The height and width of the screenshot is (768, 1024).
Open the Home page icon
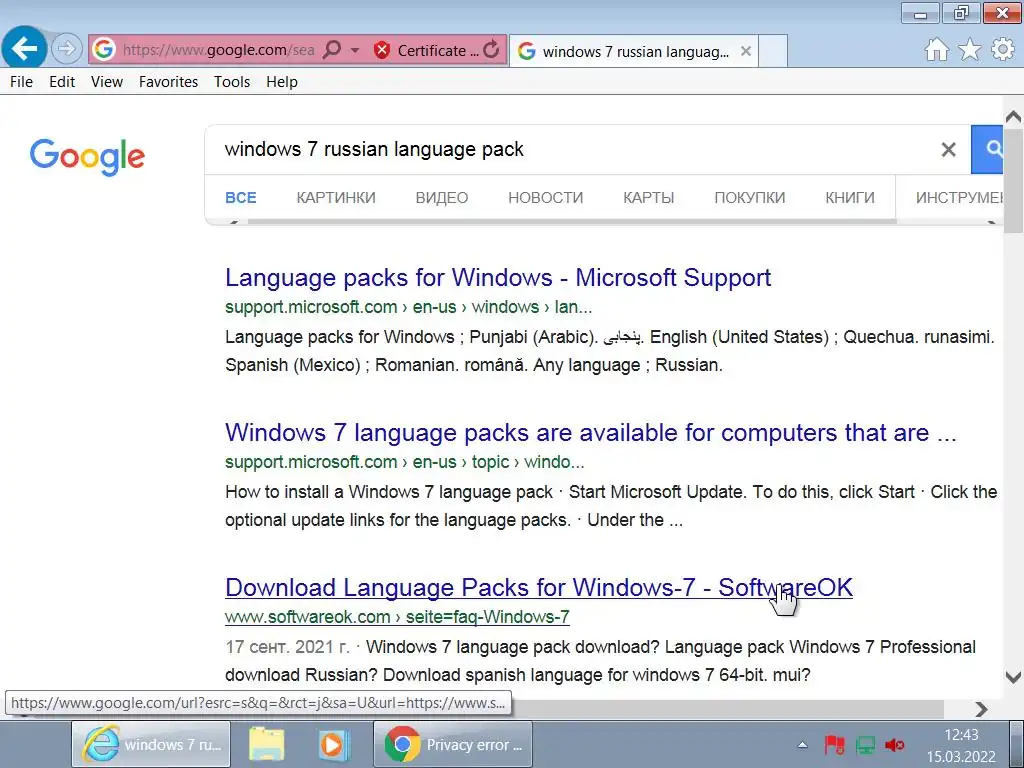936,50
